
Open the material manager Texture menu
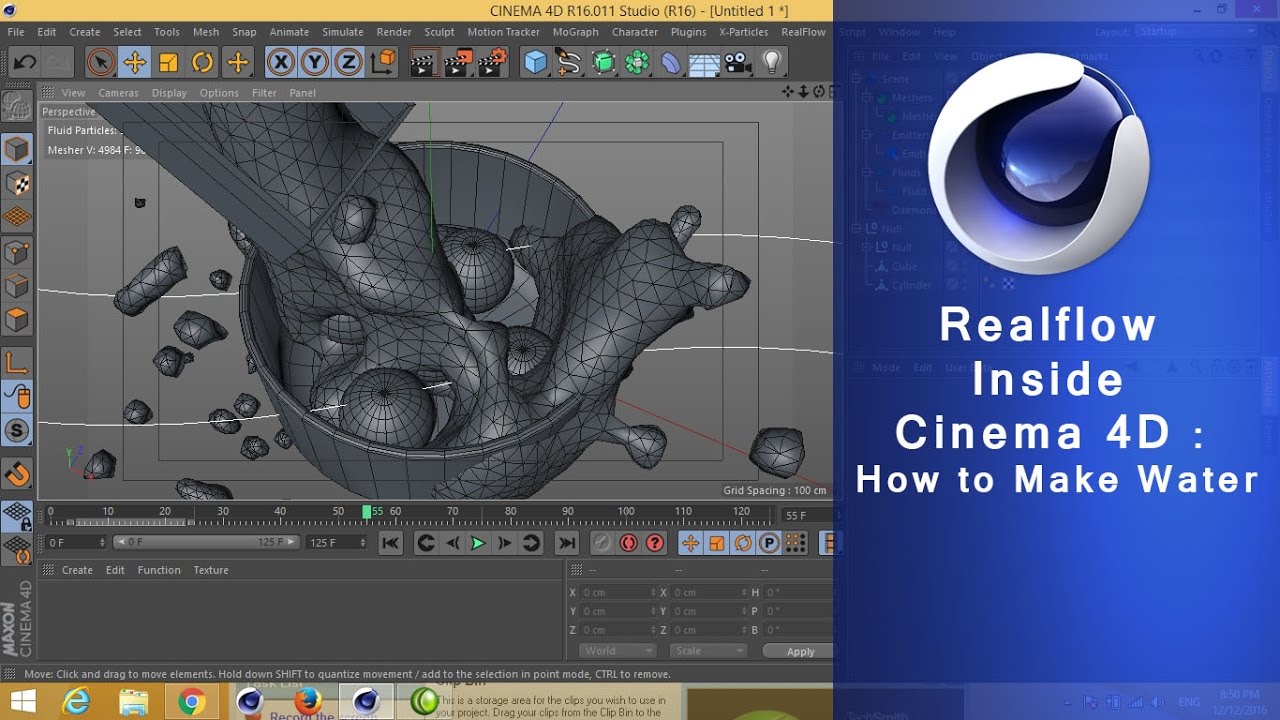211,570
